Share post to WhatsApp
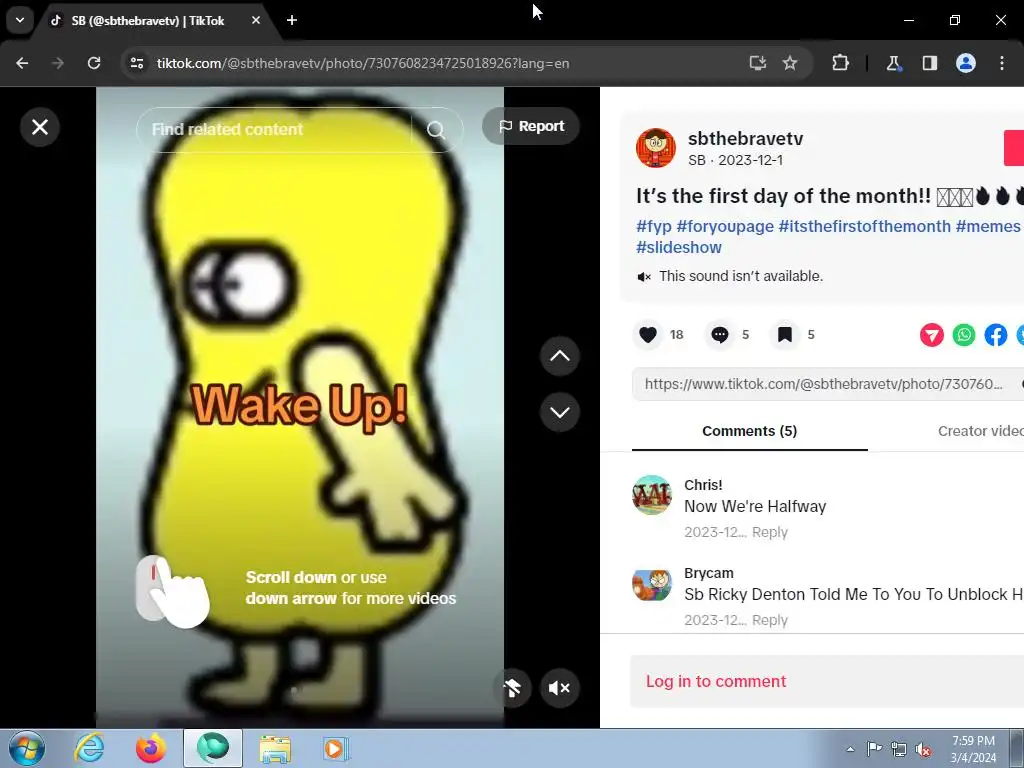This screenshot has height=768, width=1024. (x=964, y=335)
